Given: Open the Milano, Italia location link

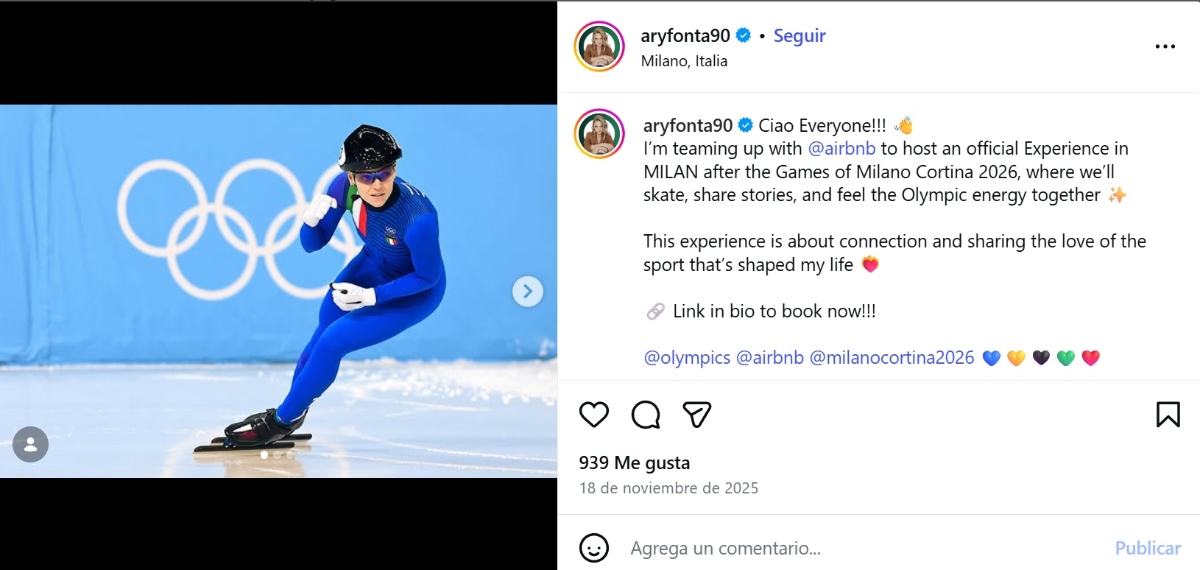Looking at the screenshot, I should tap(684, 61).
